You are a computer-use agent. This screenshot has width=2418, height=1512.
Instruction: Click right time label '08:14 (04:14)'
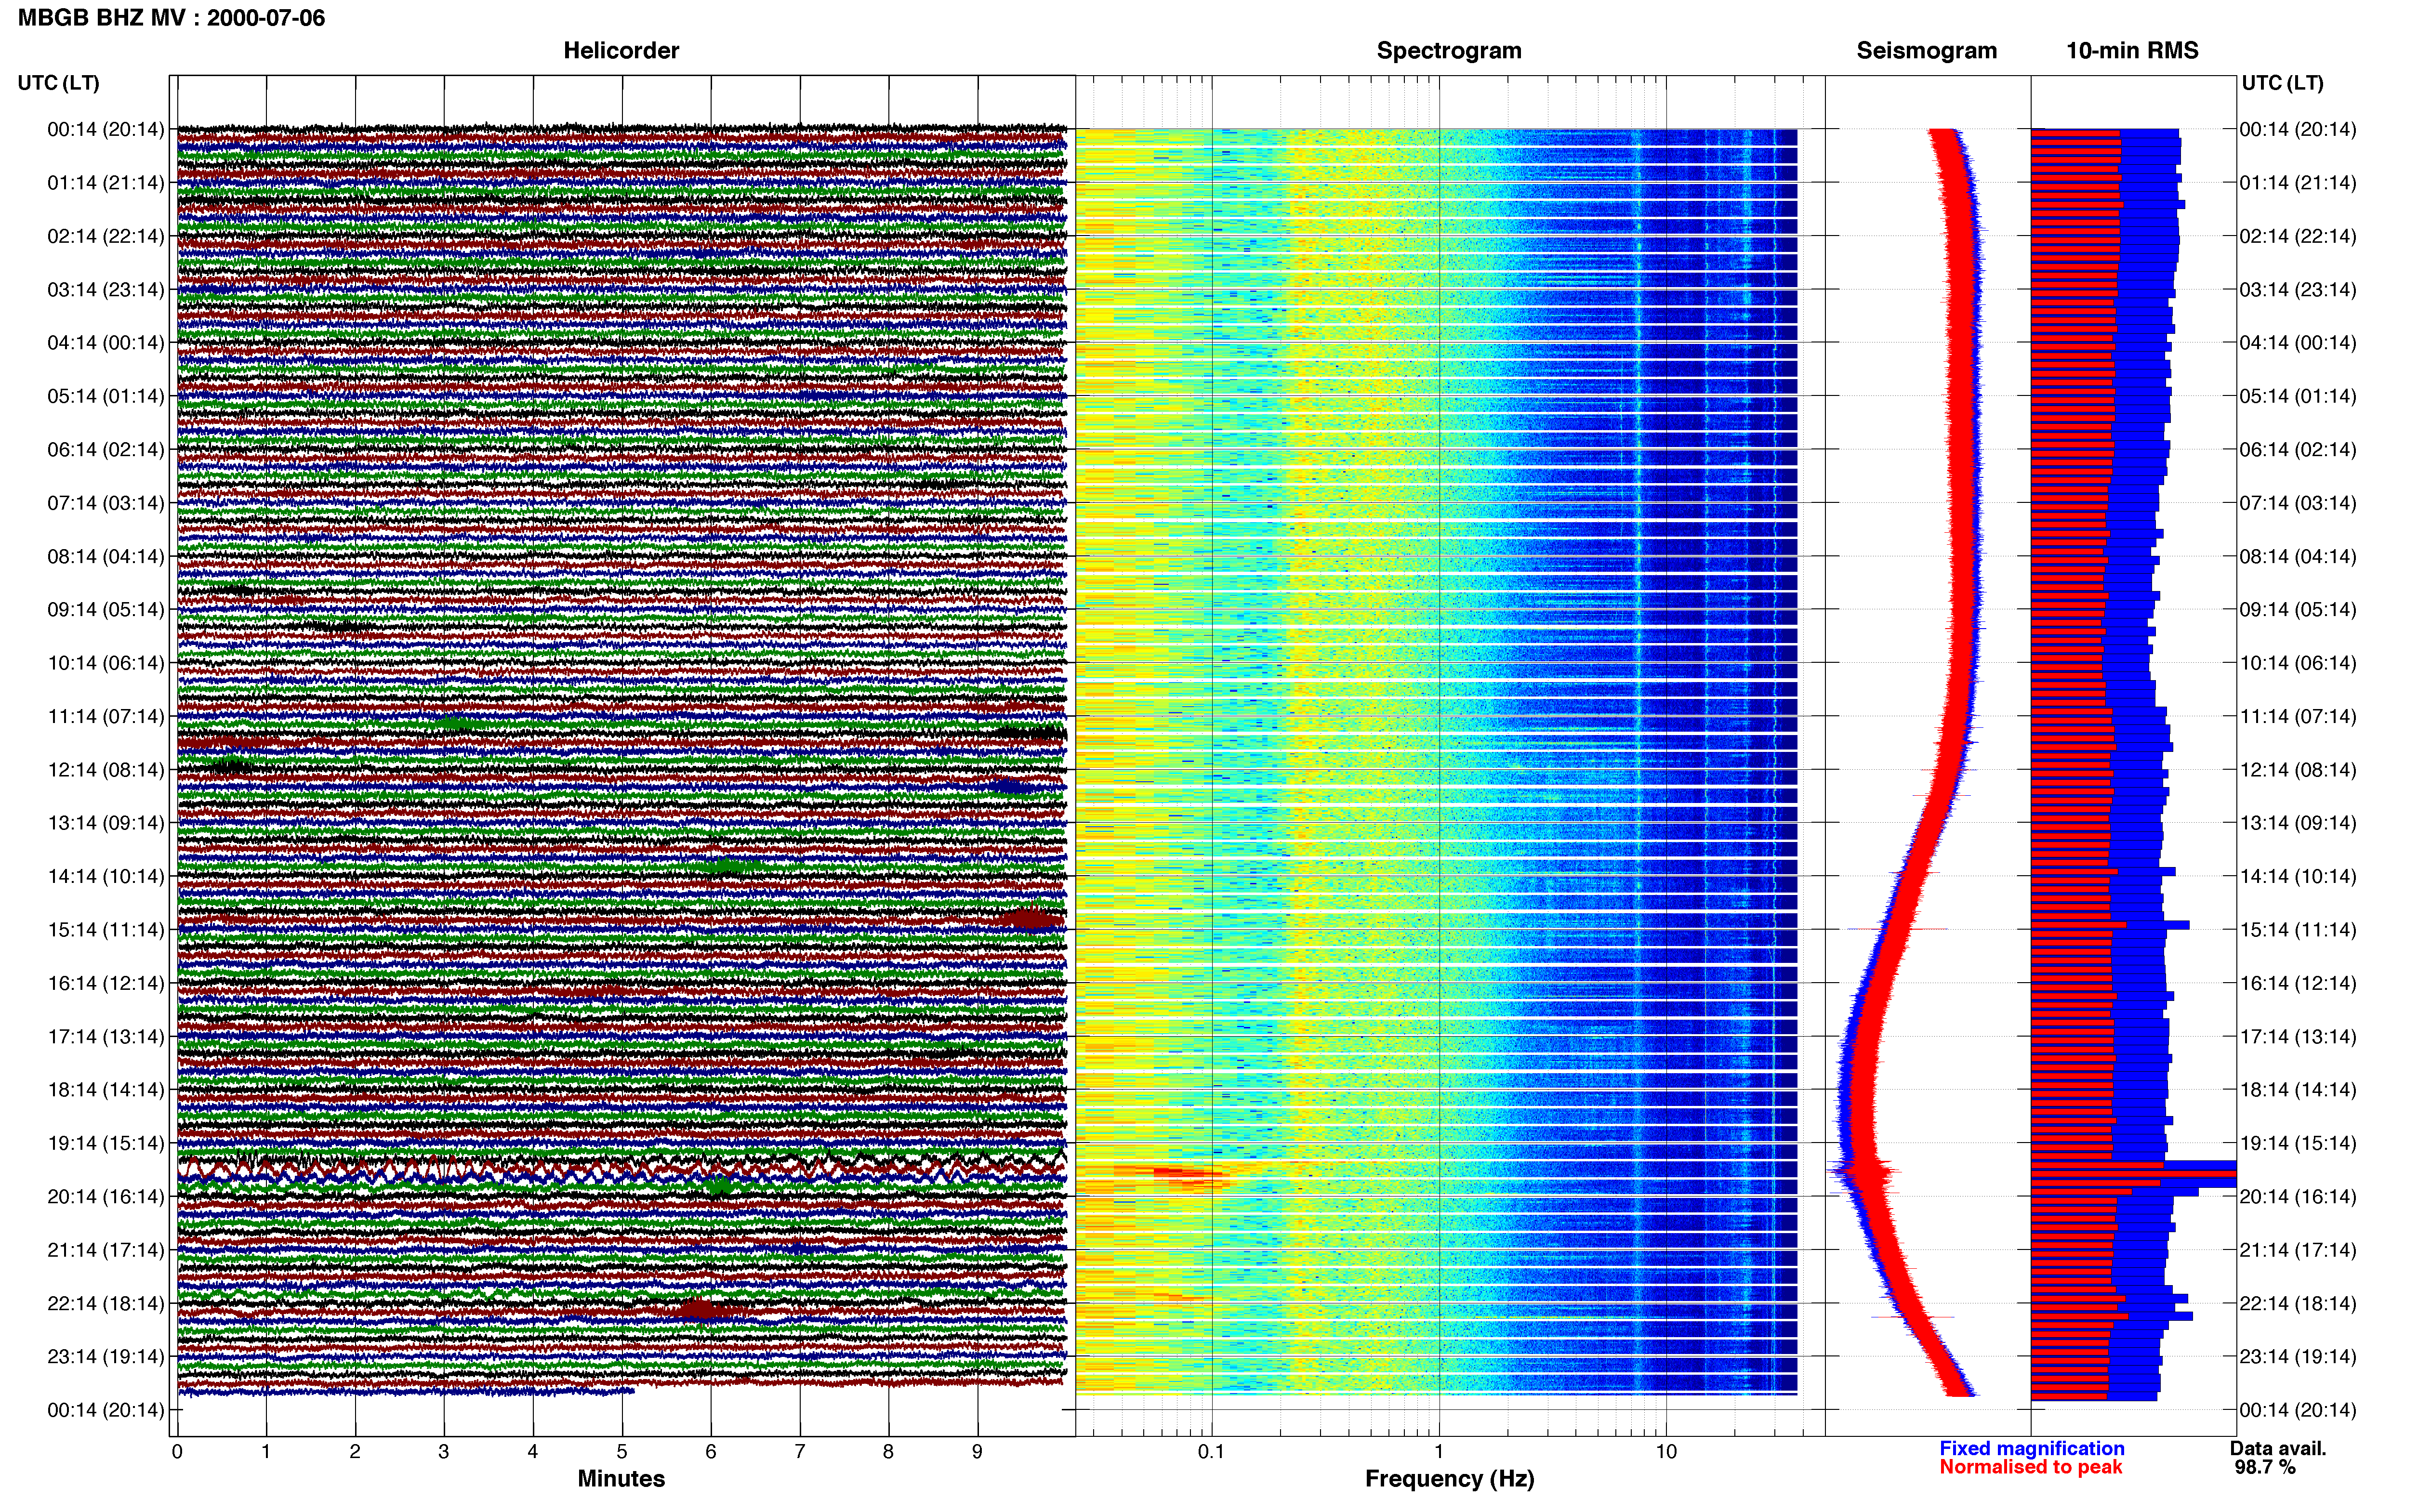(2298, 556)
